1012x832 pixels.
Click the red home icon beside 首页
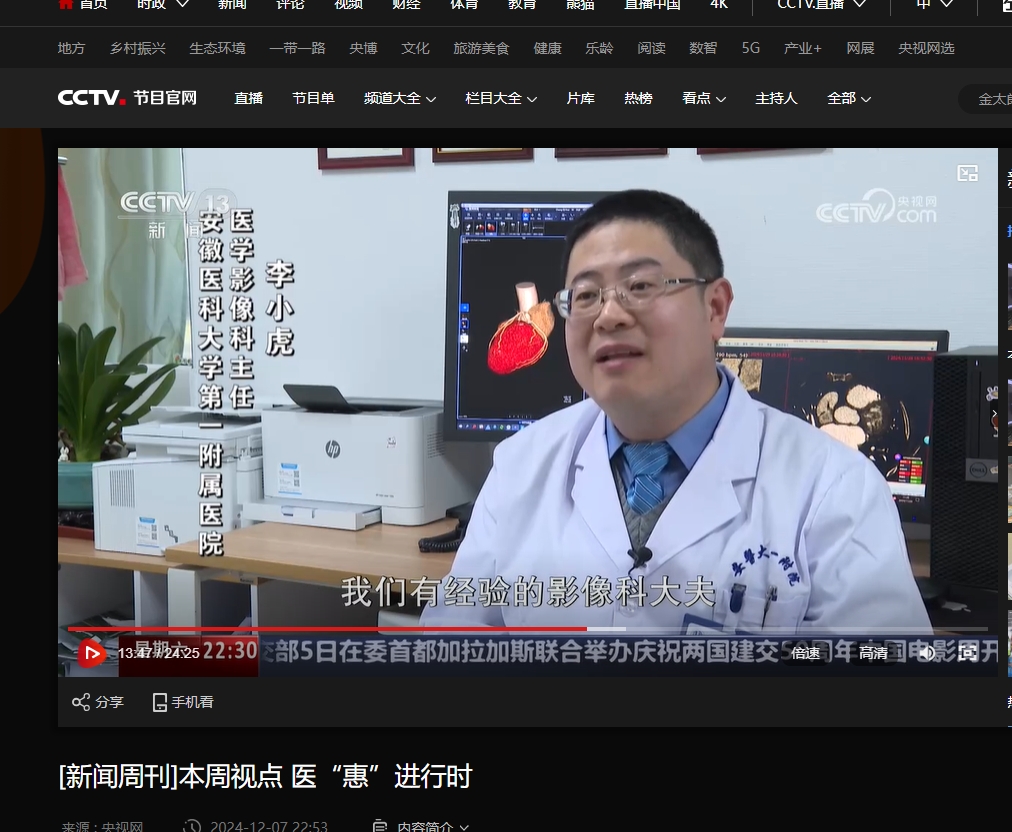(66, 4)
